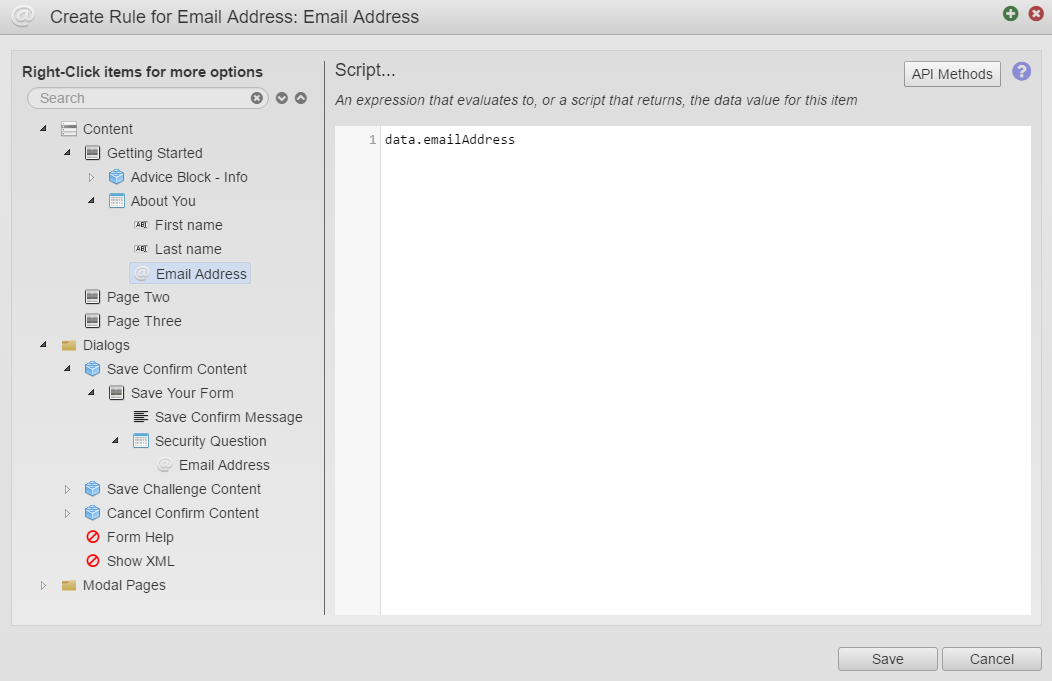1052x681 pixels.
Task: Click the First name text field icon
Action: 141,224
